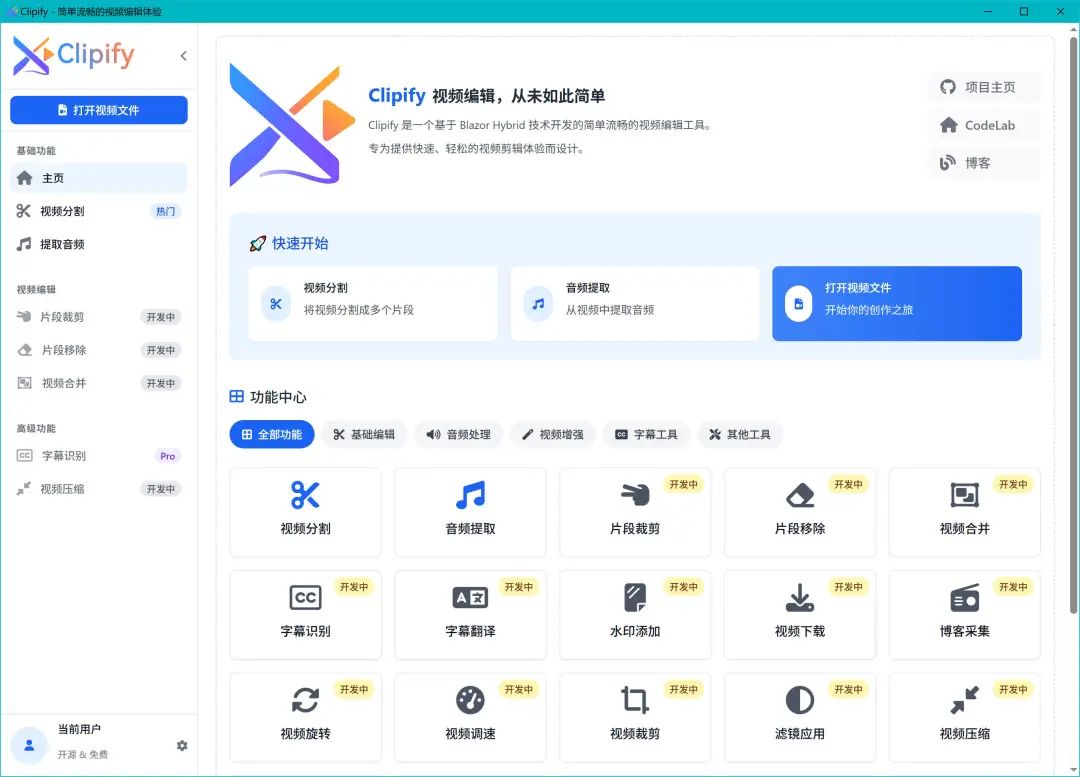Viewport: 1080px width, 777px height.
Task: Open the 项目主页 GitHub link
Action: 984,87
